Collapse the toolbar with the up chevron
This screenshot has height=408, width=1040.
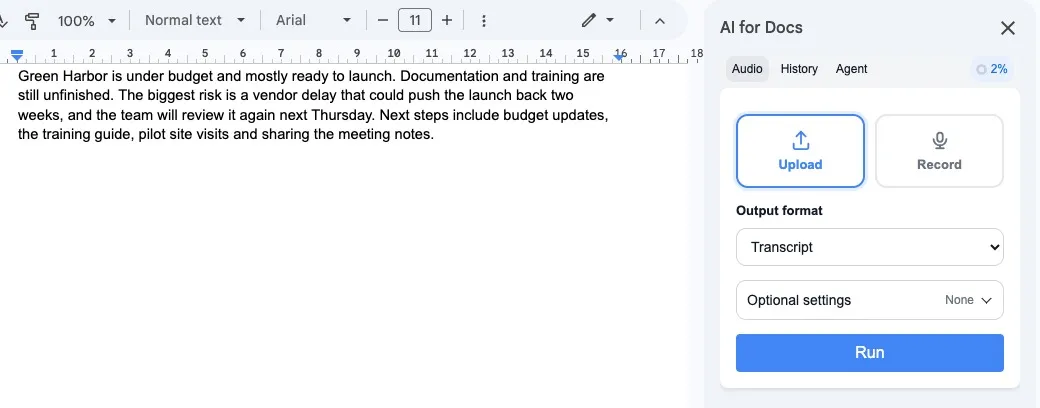coord(660,21)
